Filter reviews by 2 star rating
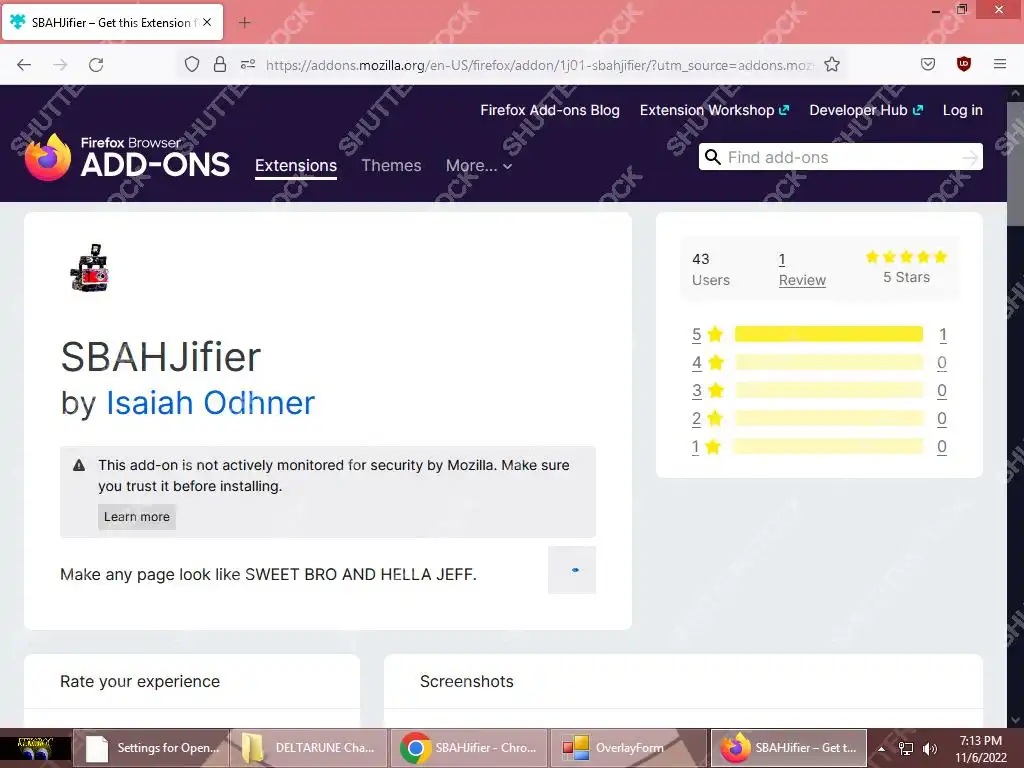 click(x=707, y=419)
